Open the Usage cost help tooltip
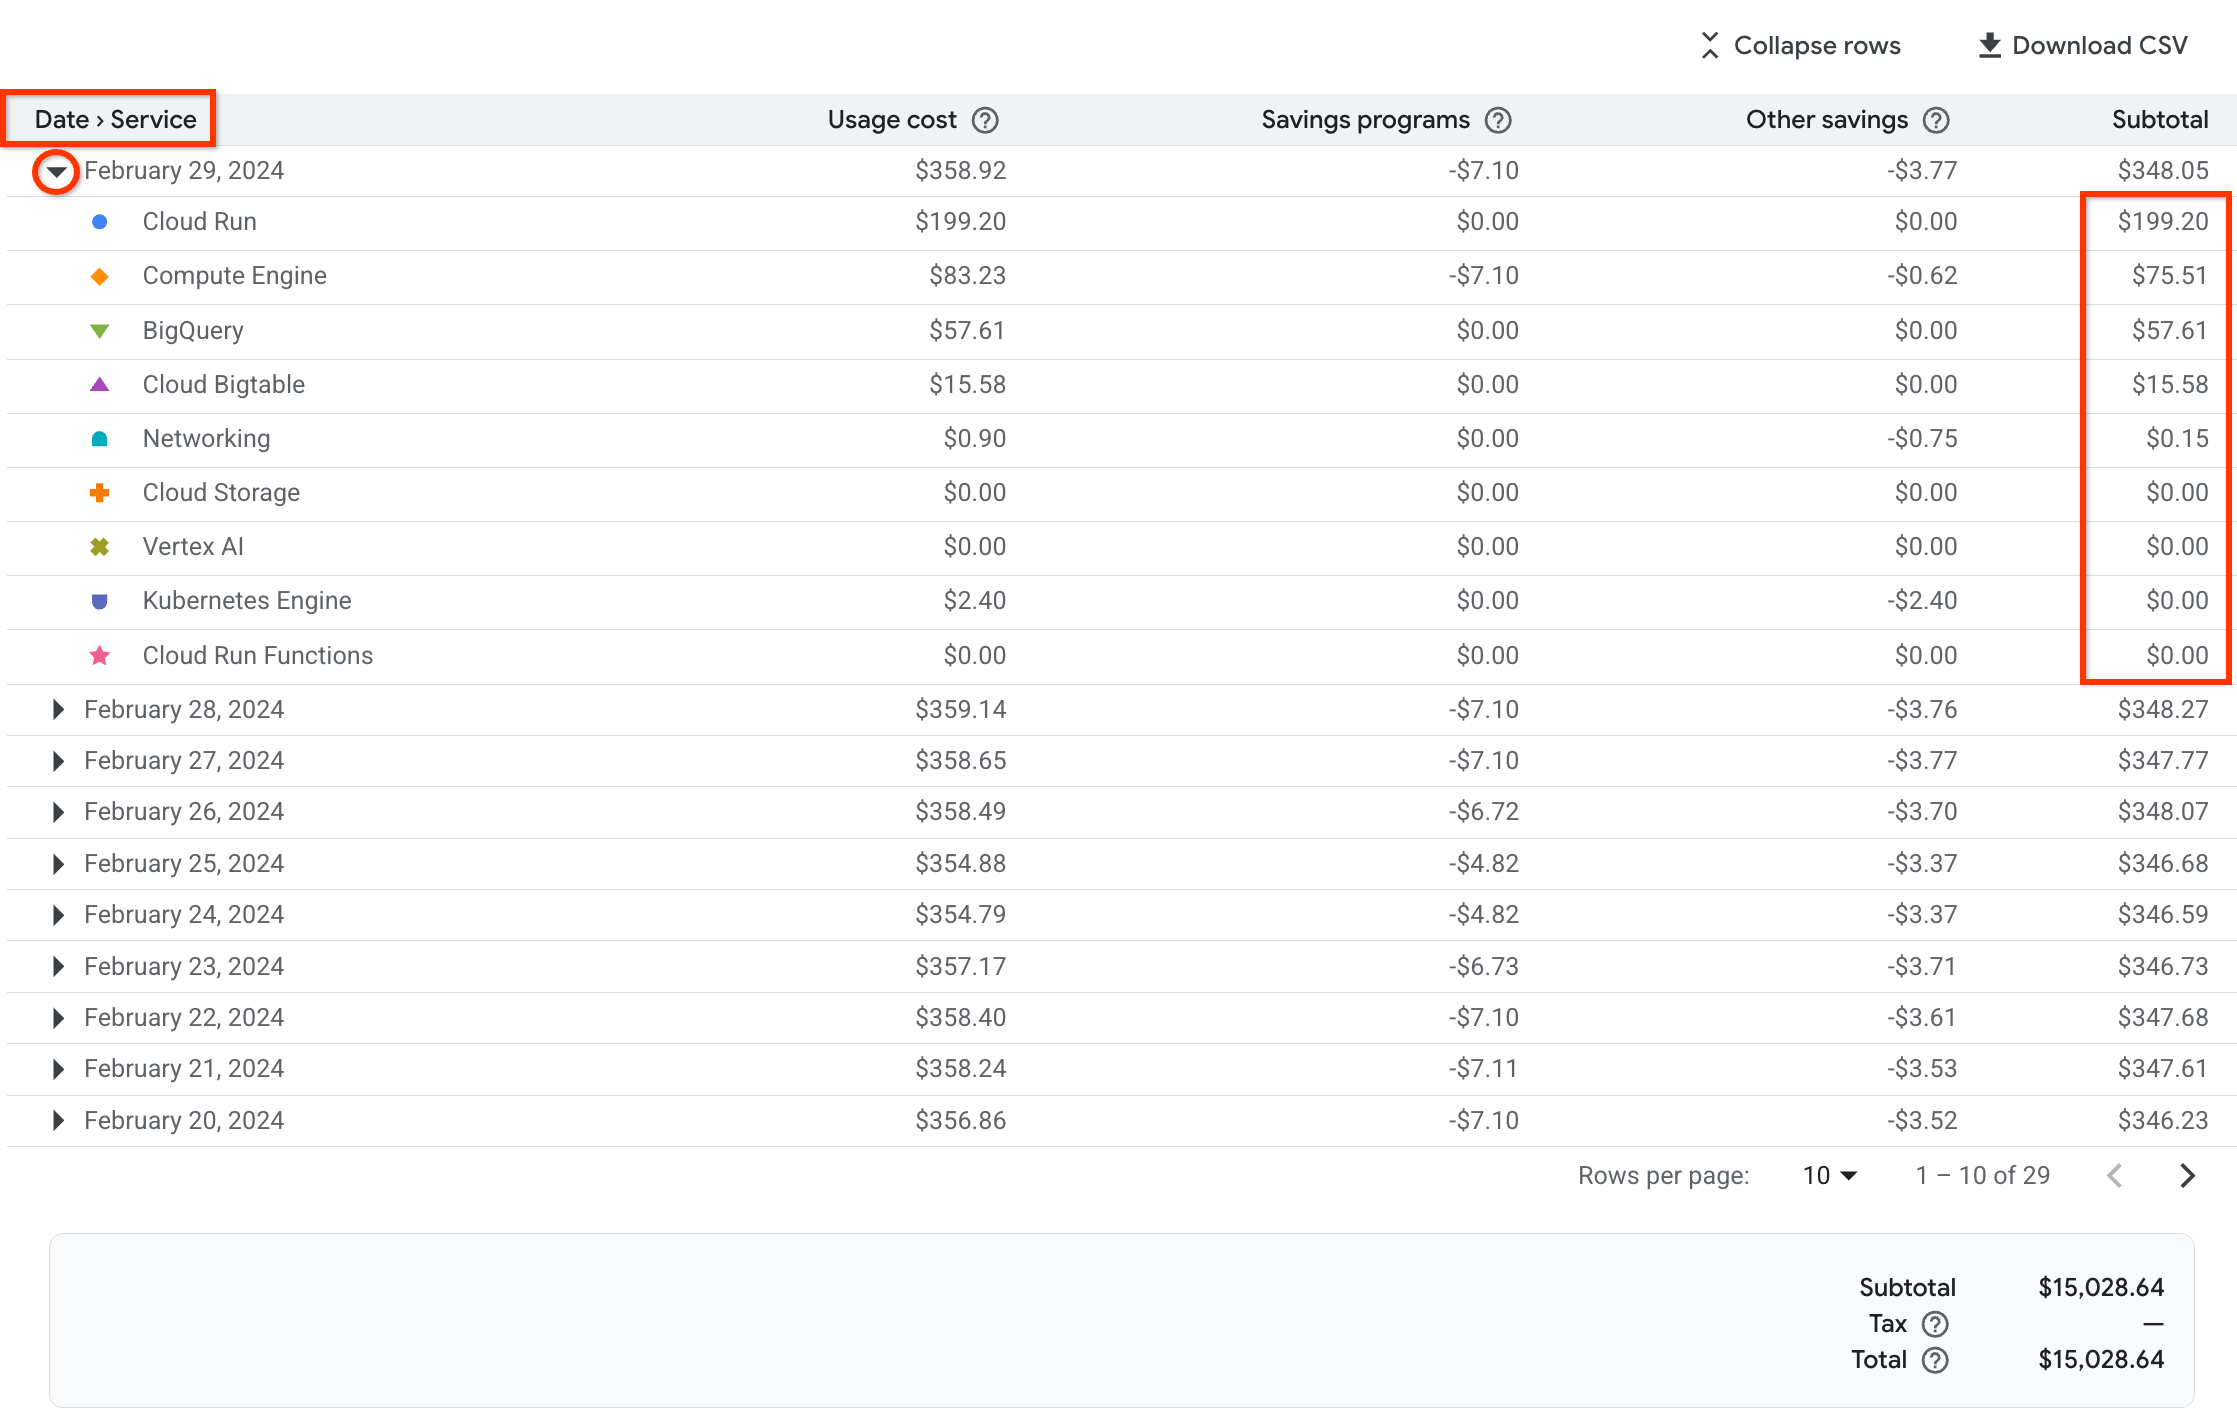The width and height of the screenshot is (2237, 1426). pyautogui.click(x=987, y=119)
